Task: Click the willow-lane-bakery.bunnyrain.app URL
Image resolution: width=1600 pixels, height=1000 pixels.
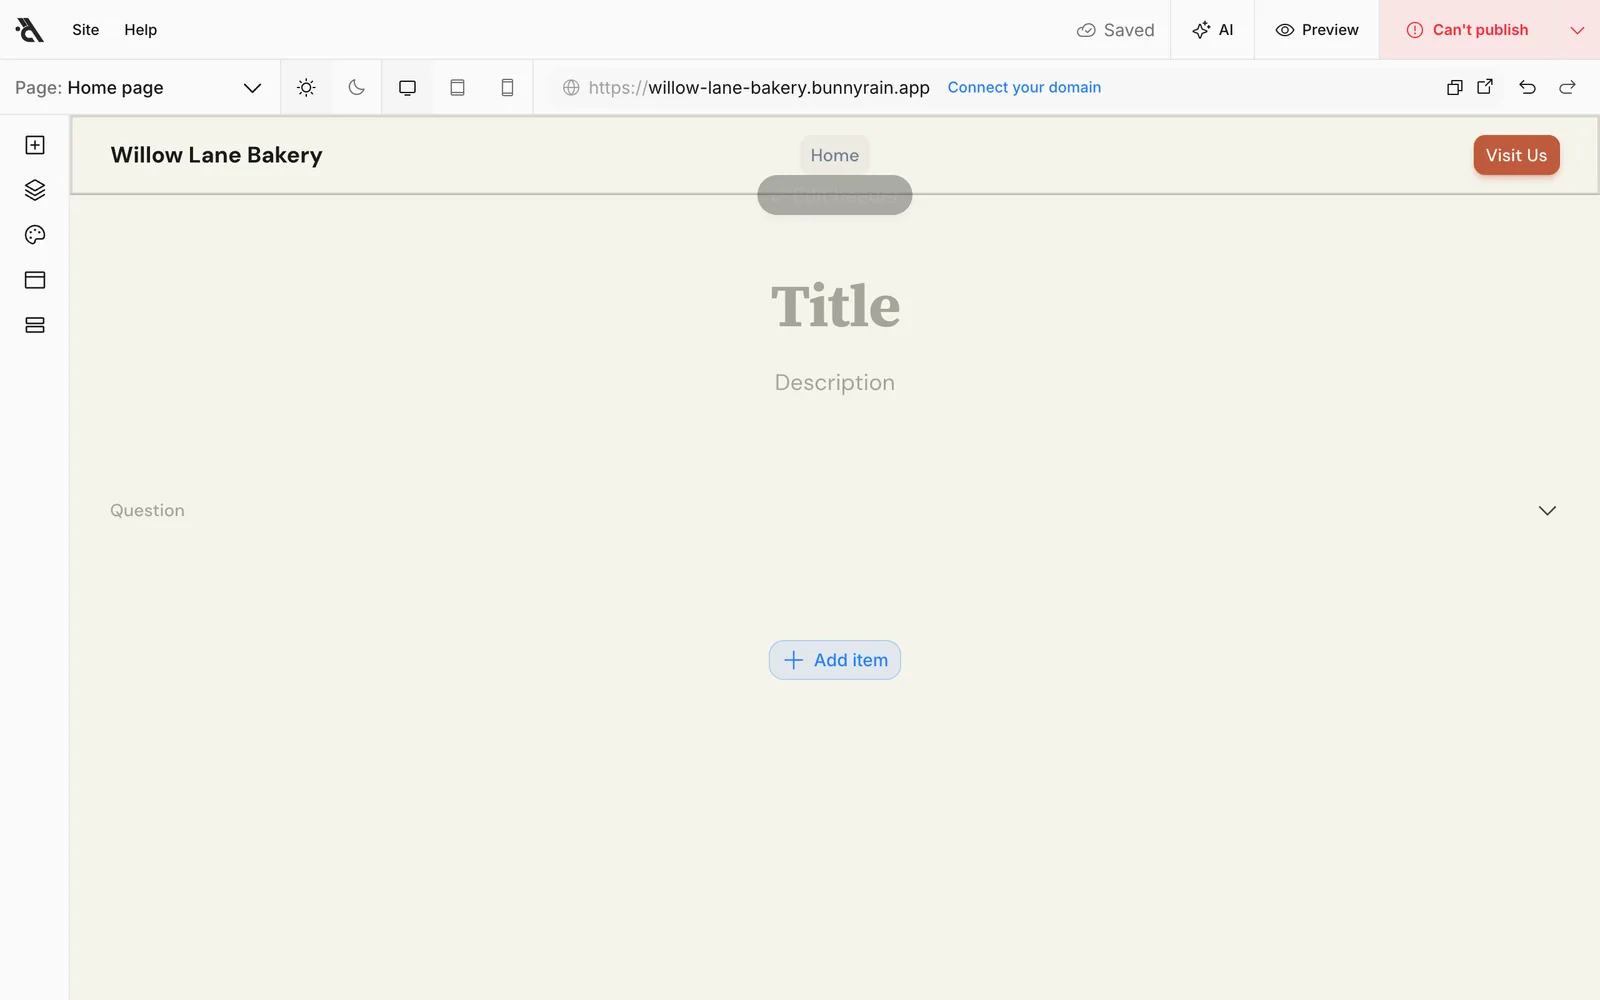Action: pos(759,88)
